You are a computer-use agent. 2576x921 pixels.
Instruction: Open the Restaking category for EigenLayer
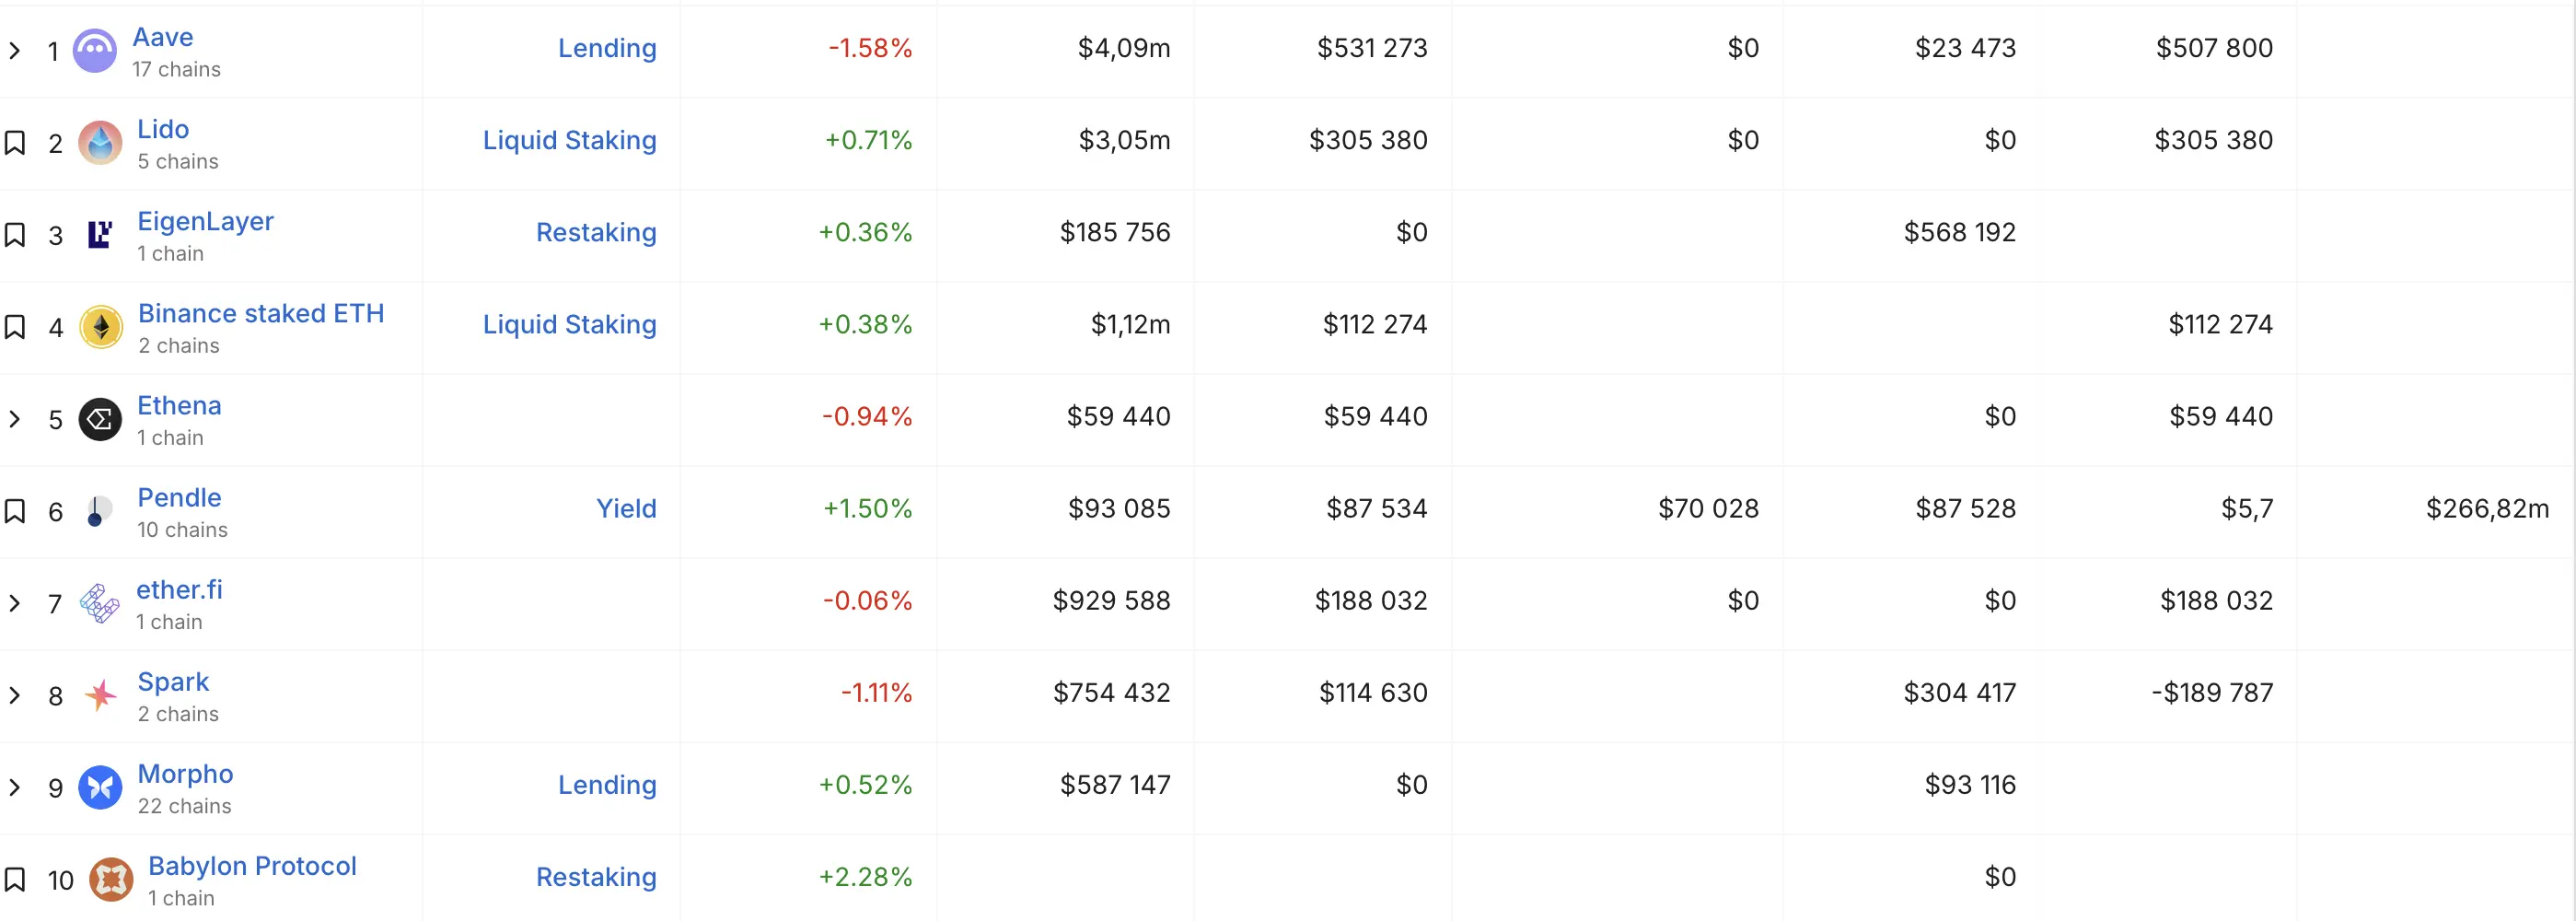point(596,232)
